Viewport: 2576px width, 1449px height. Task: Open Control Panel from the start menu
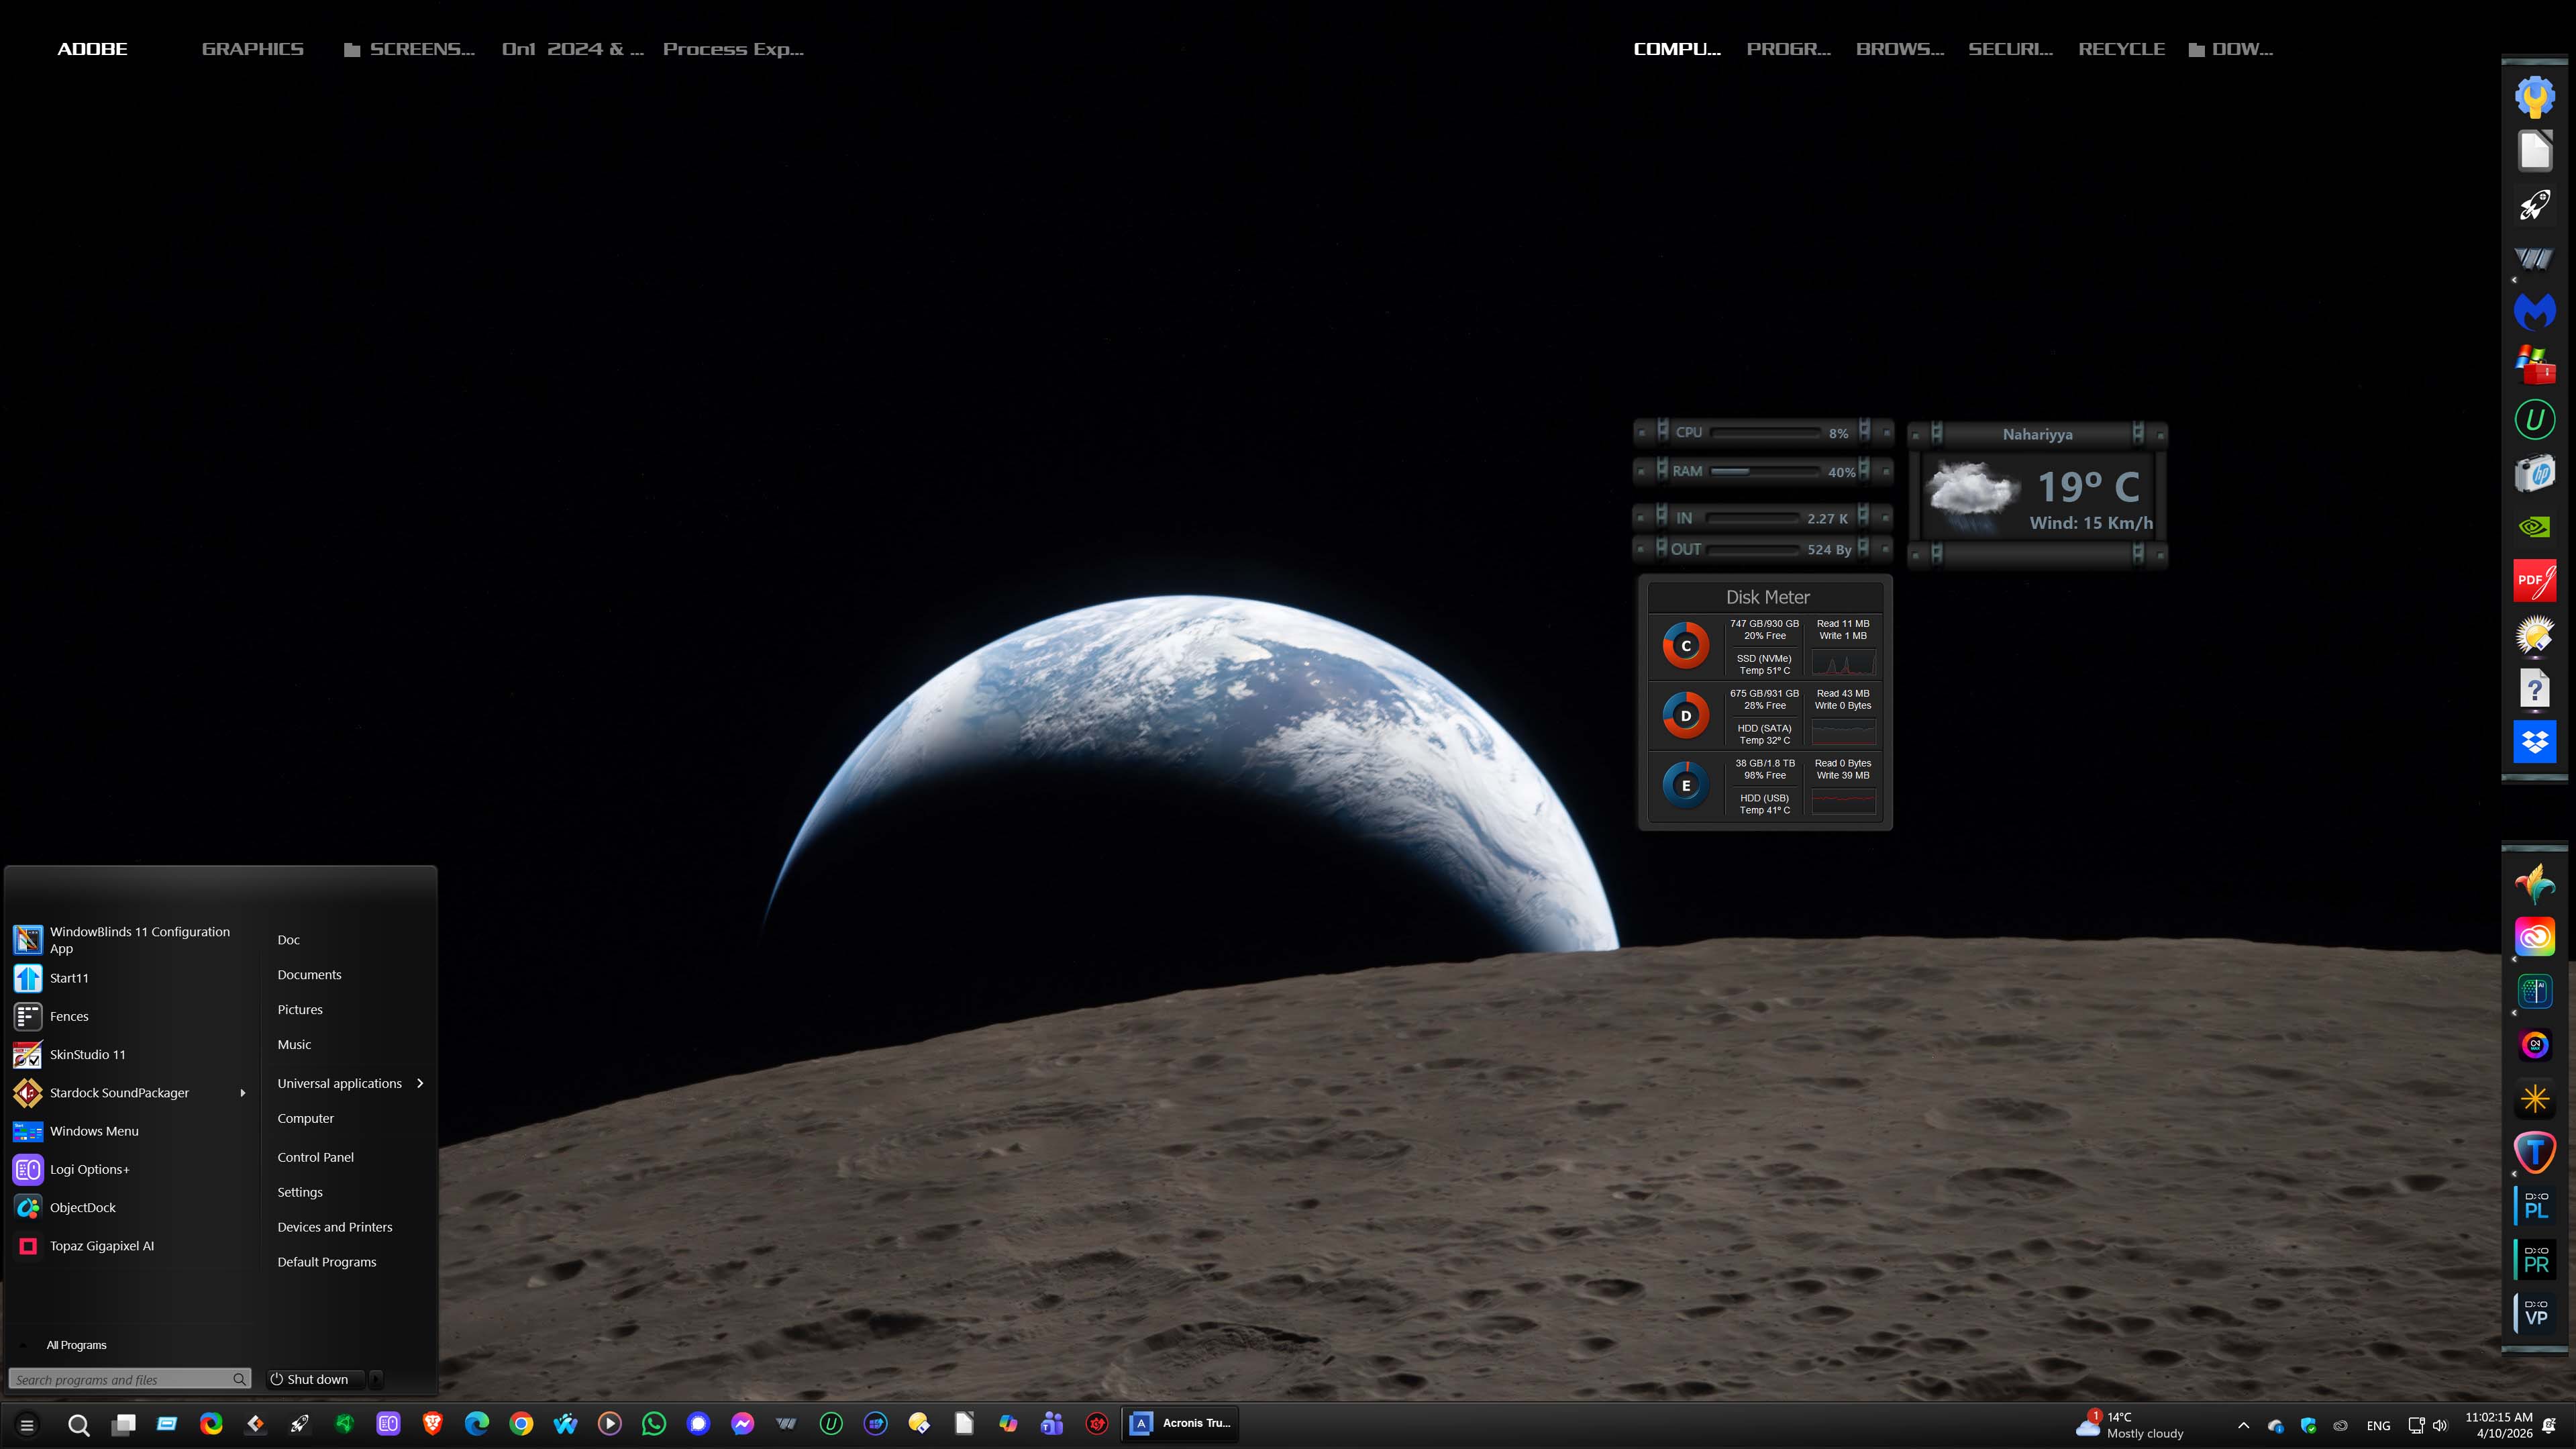pyautogui.click(x=315, y=1157)
